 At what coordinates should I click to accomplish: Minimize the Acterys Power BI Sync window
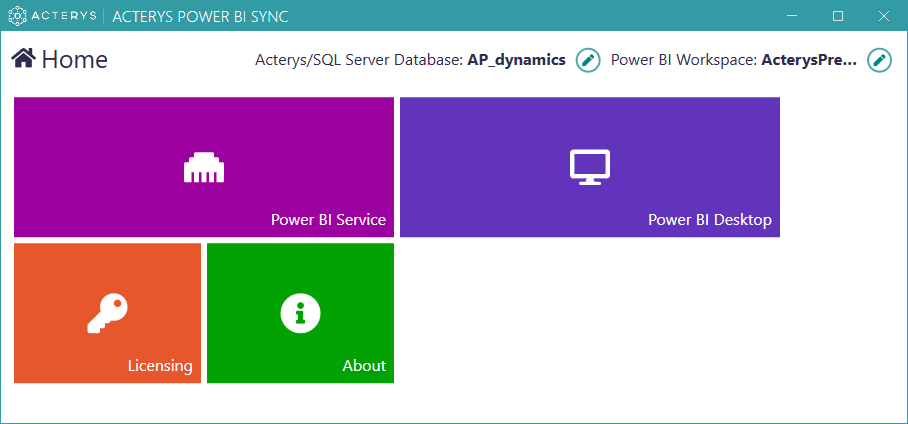(792, 16)
